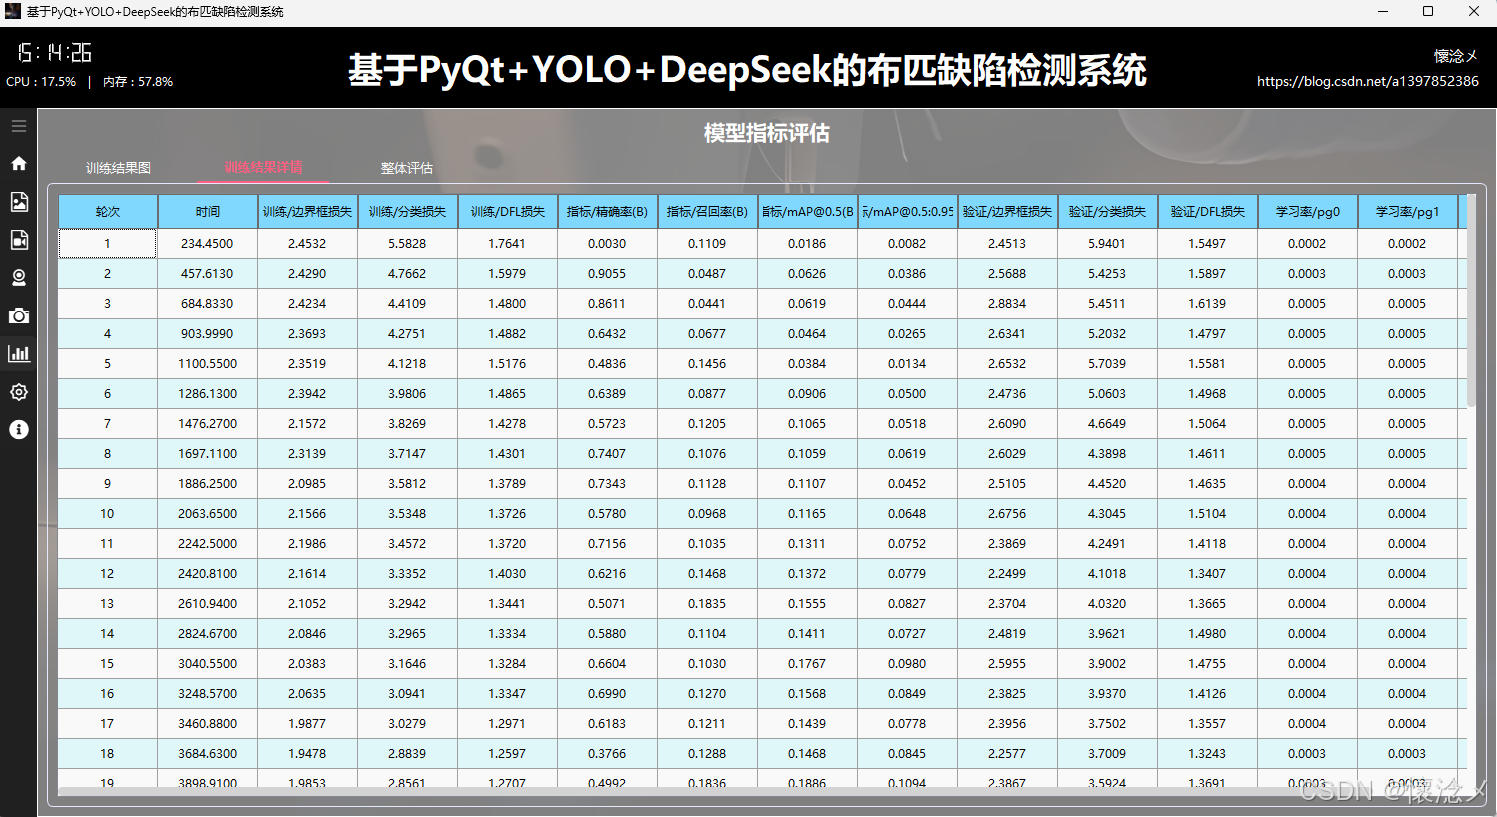Viewport: 1497px width, 817px height.
Task: Go to the home page icon
Action: click(18, 163)
